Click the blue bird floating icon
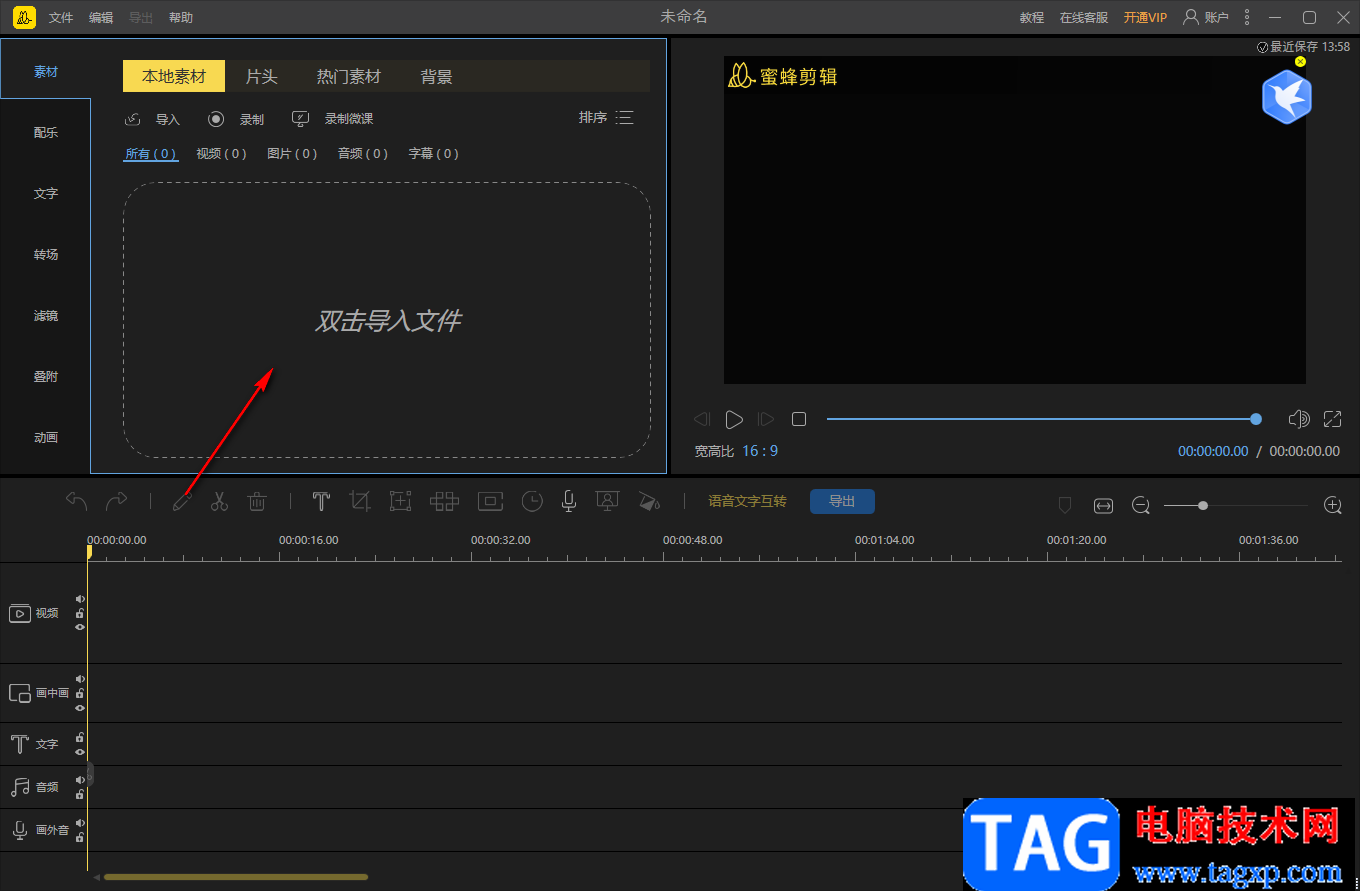This screenshot has height=891, width=1360. point(1286,97)
